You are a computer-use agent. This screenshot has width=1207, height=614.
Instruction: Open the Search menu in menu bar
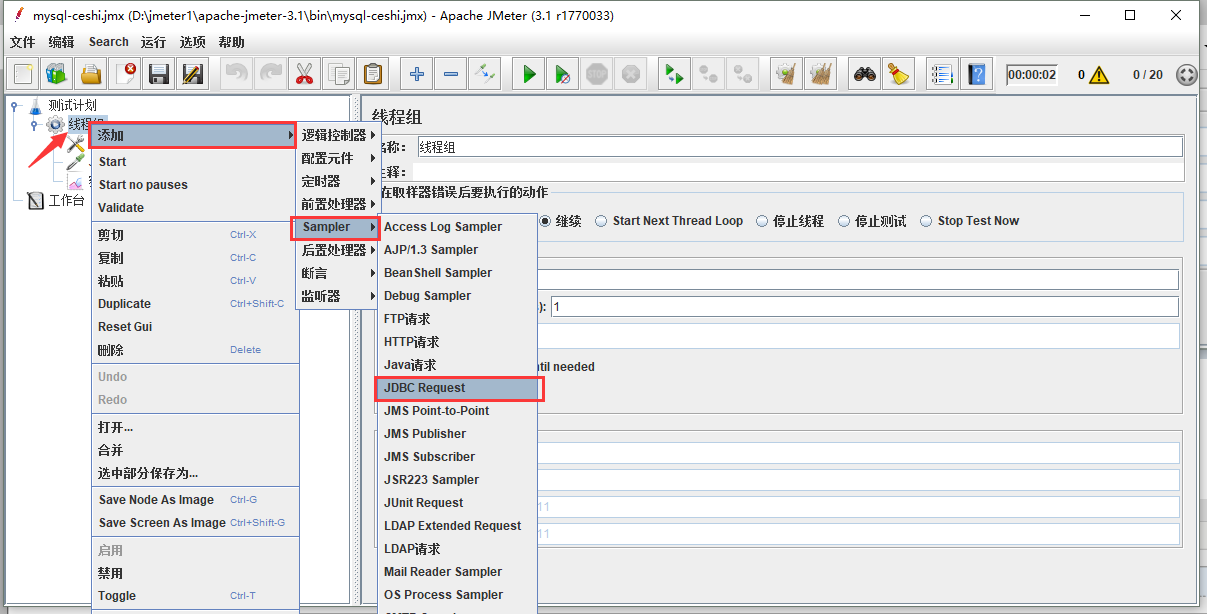click(108, 42)
